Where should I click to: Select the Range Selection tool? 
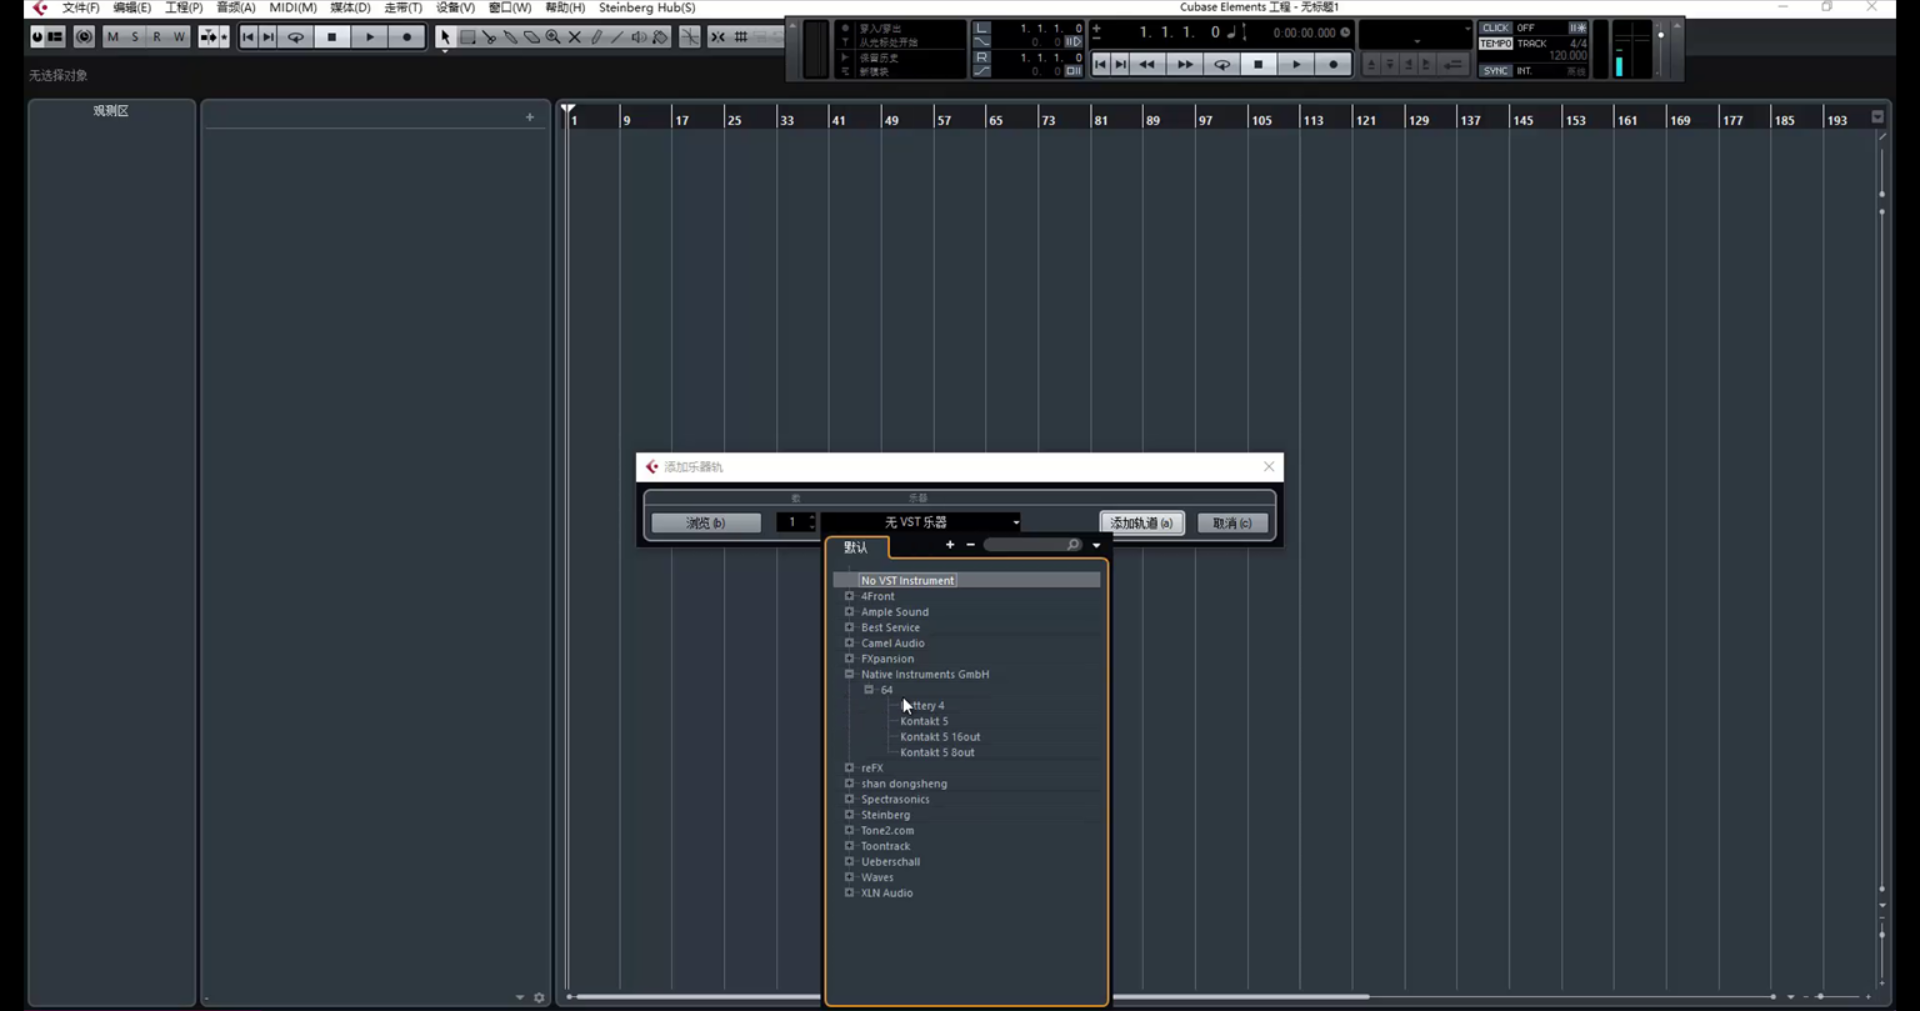tap(467, 37)
